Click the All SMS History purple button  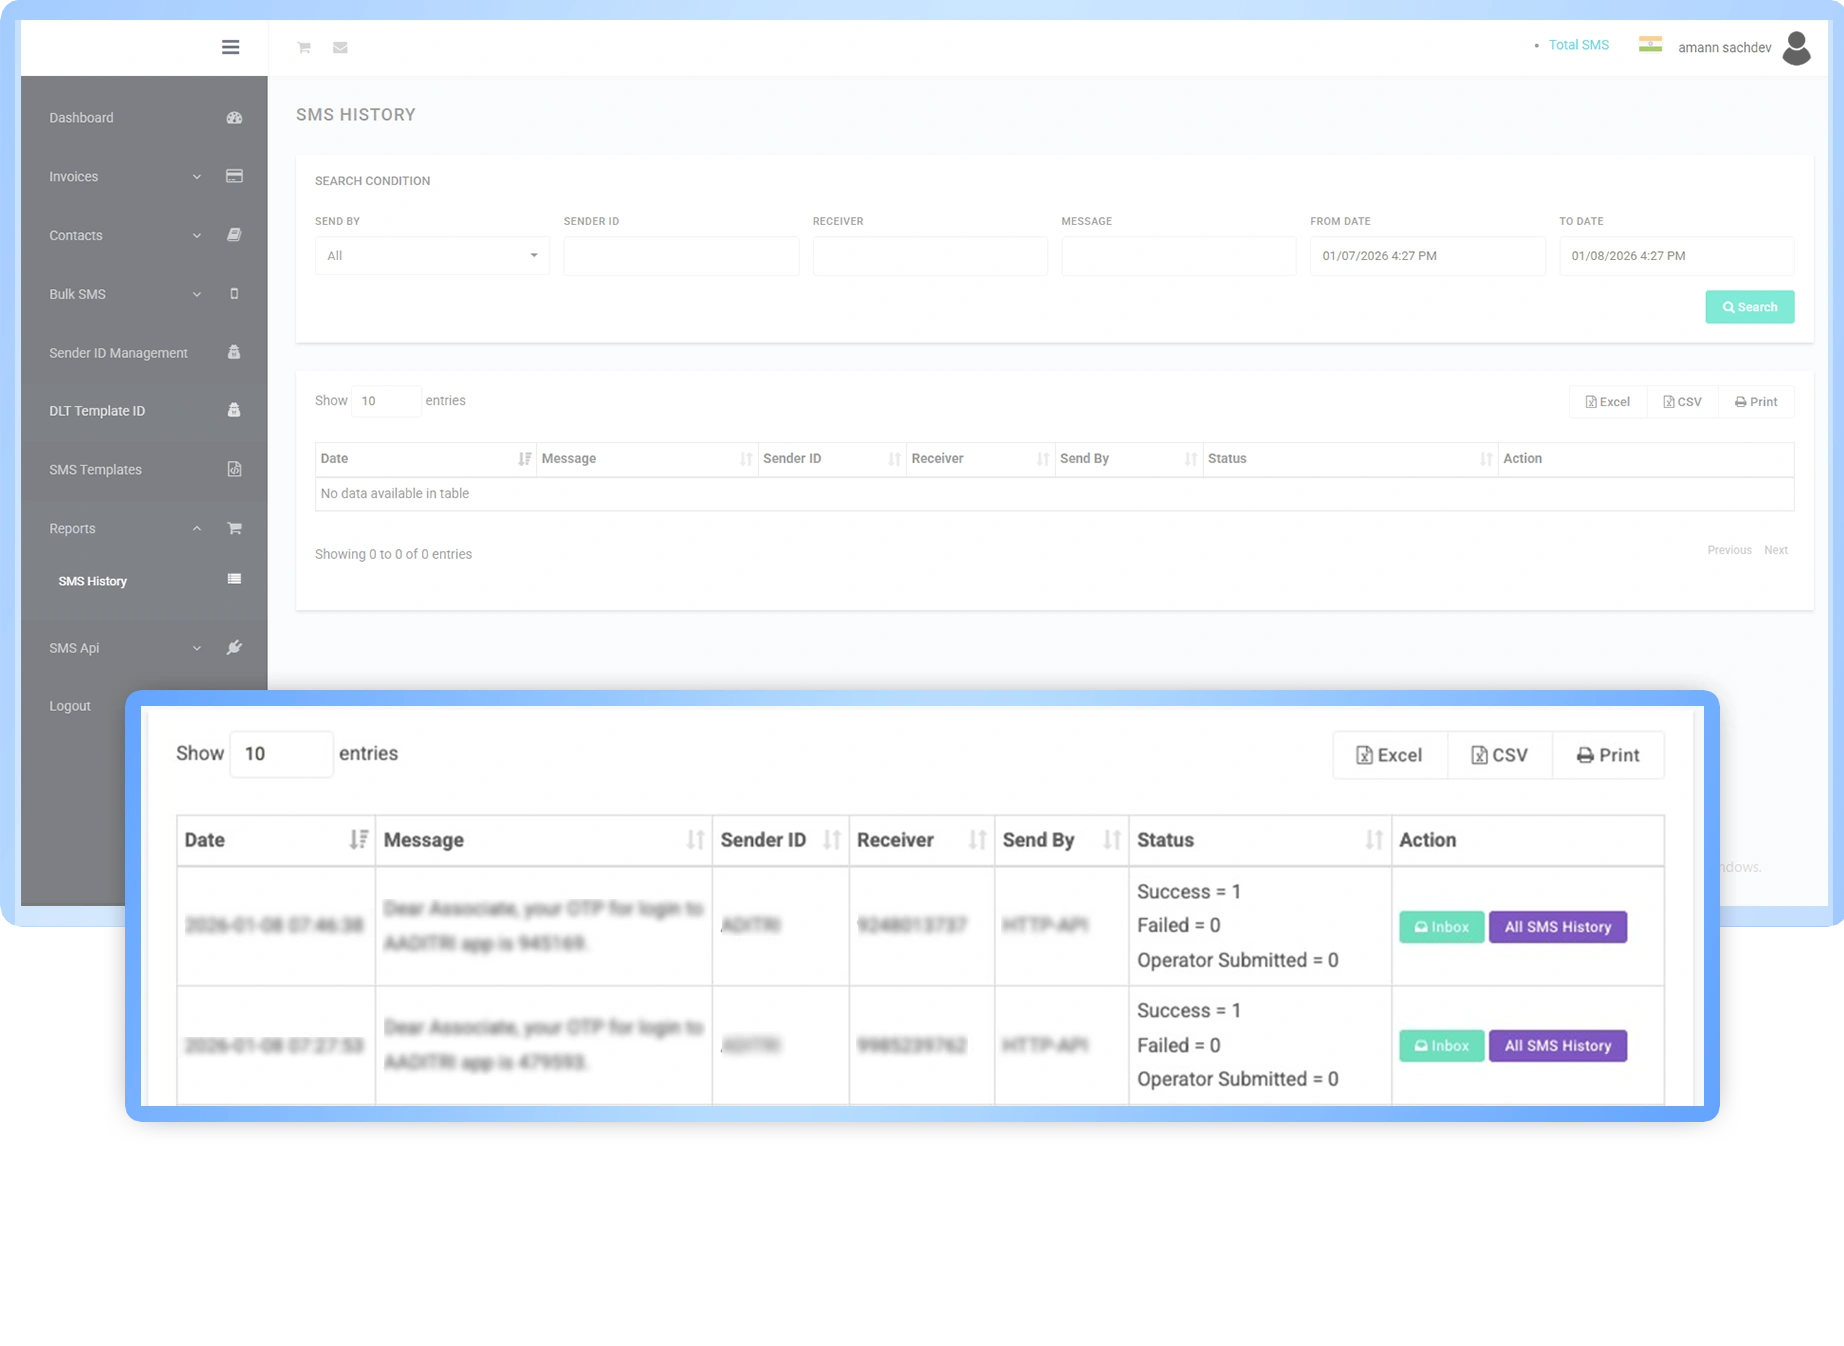pyautogui.click(x=1557, y=927)
